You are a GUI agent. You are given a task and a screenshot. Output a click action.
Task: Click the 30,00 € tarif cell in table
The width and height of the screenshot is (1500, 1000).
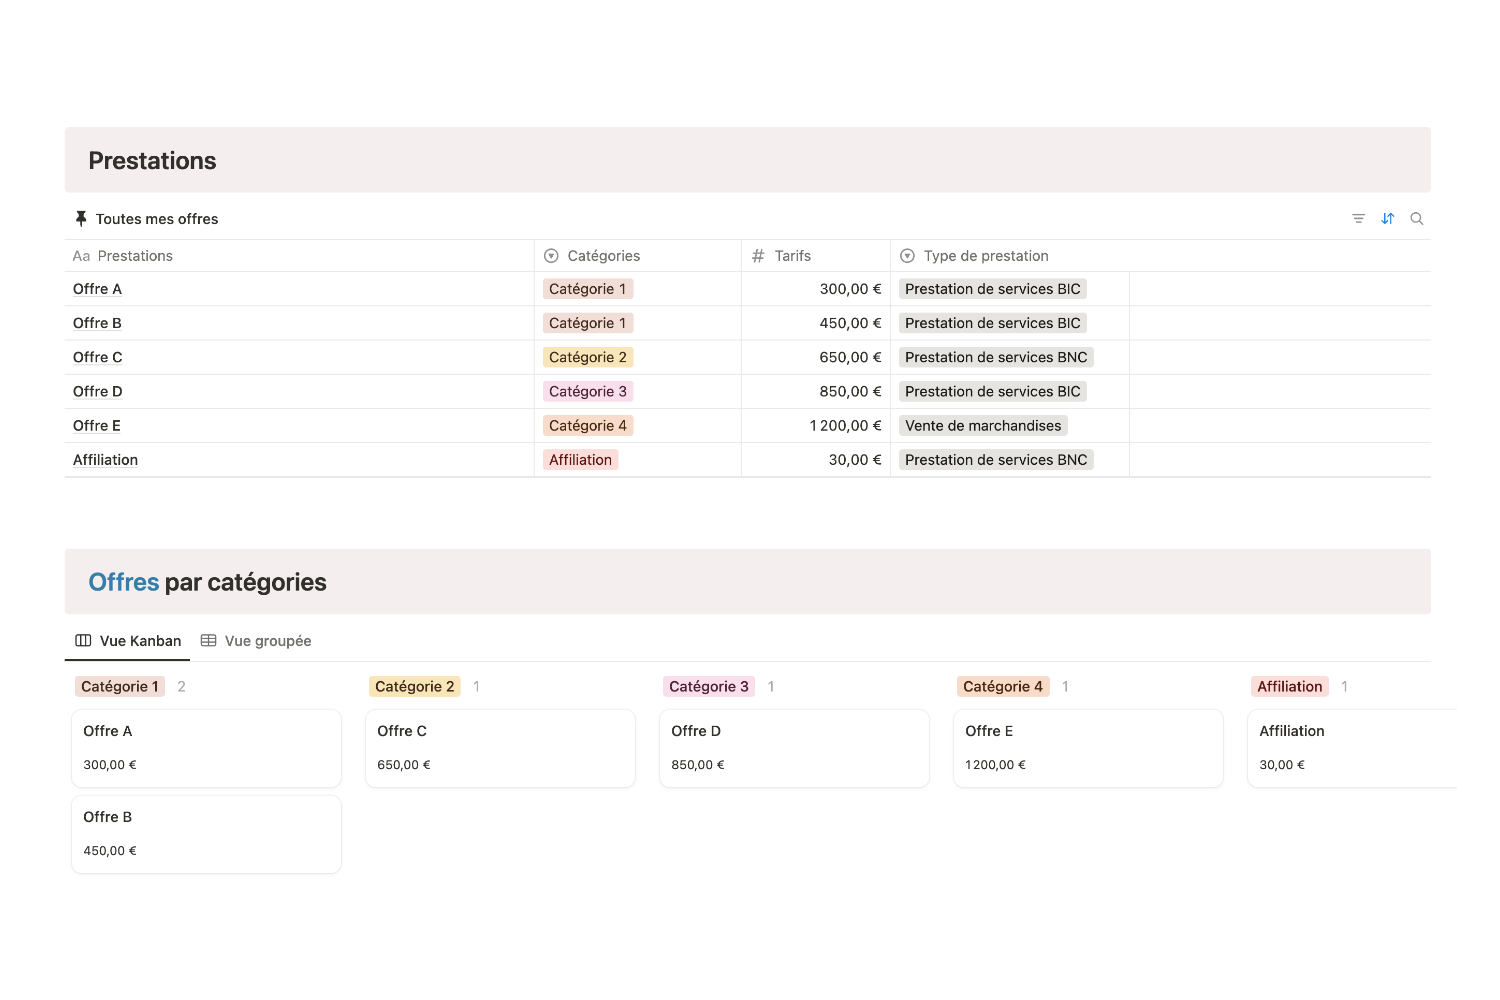pyautogui.click(x=816, y=460)
